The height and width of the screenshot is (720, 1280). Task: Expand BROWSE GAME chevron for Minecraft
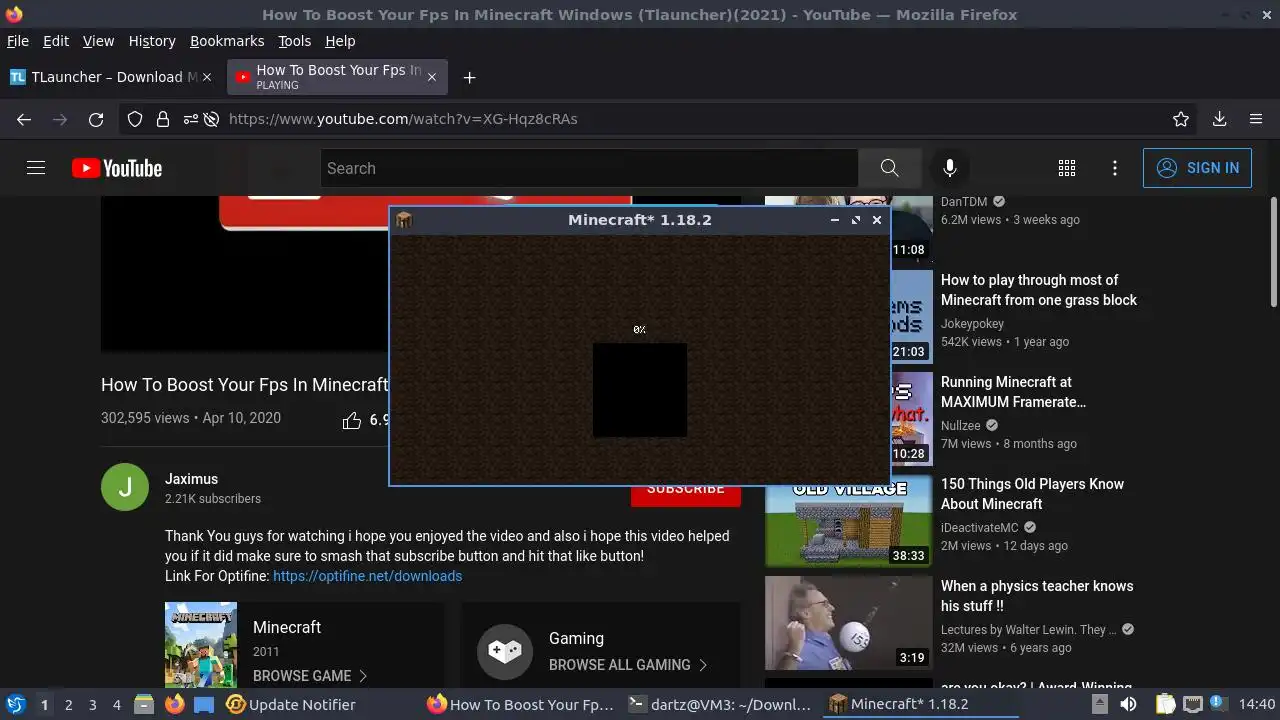[362, 676]
